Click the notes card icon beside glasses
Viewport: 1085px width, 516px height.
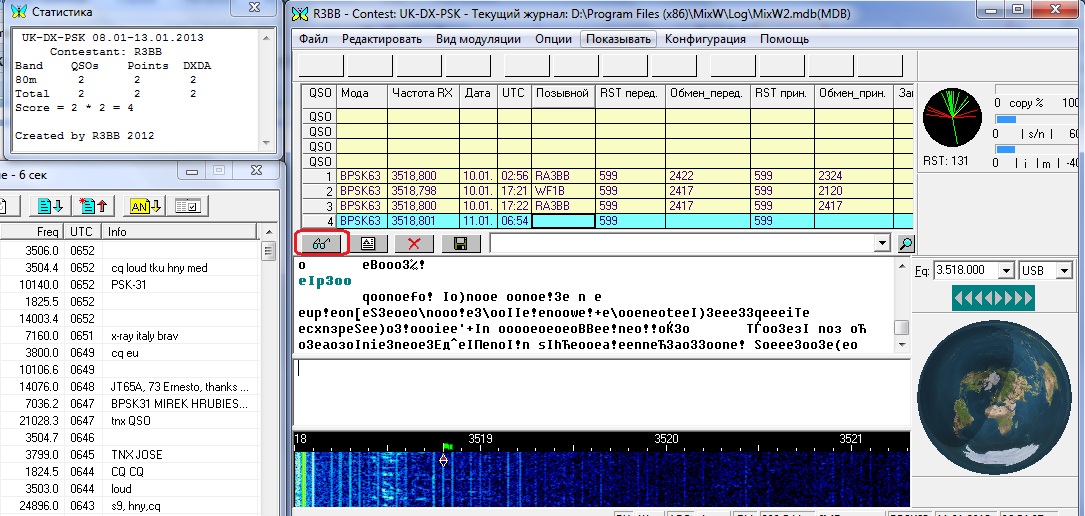pos(367,243)
